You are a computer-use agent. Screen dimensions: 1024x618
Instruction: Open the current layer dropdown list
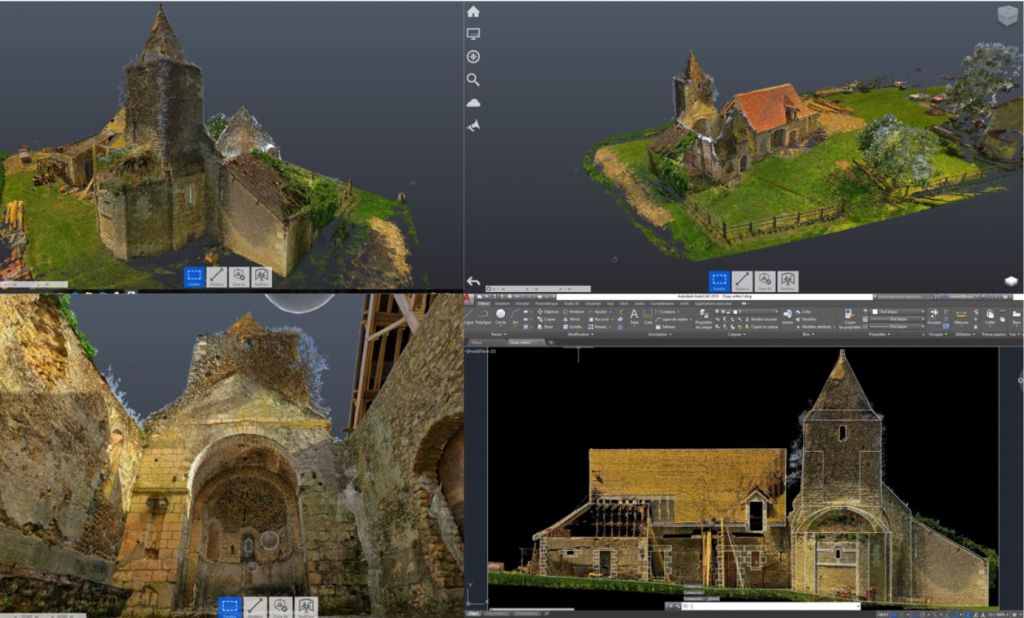pos(746,311)
